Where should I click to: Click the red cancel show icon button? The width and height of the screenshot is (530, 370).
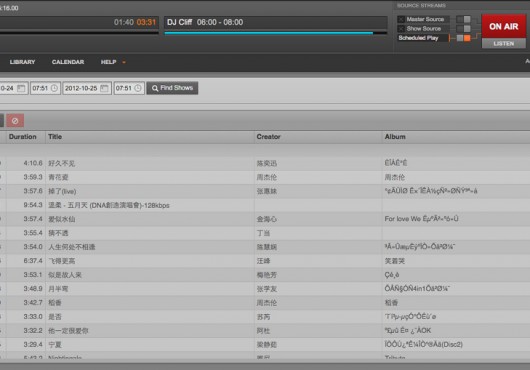[x=15, y=121]
